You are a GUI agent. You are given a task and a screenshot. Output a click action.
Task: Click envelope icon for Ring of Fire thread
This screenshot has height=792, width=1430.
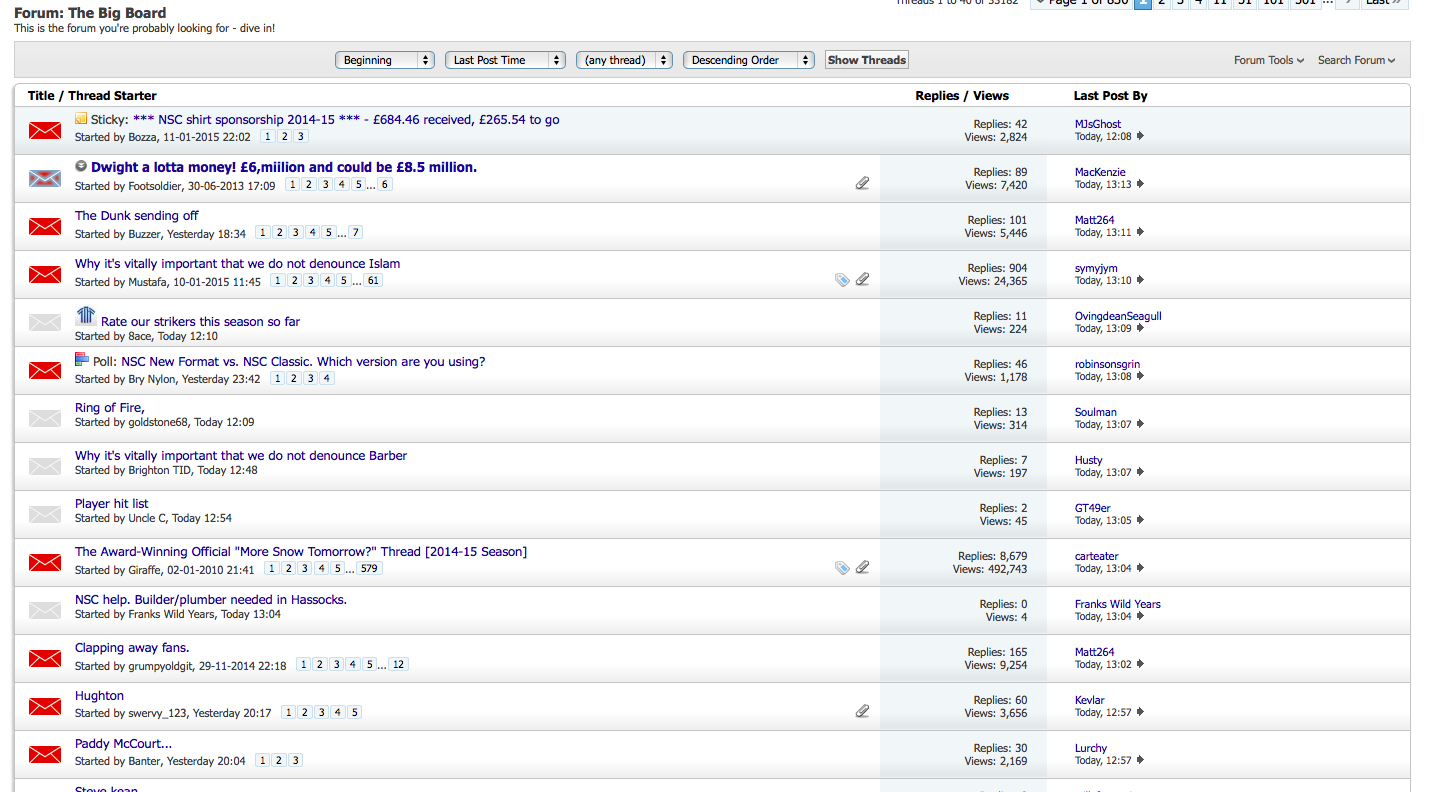tap(45, 418)
